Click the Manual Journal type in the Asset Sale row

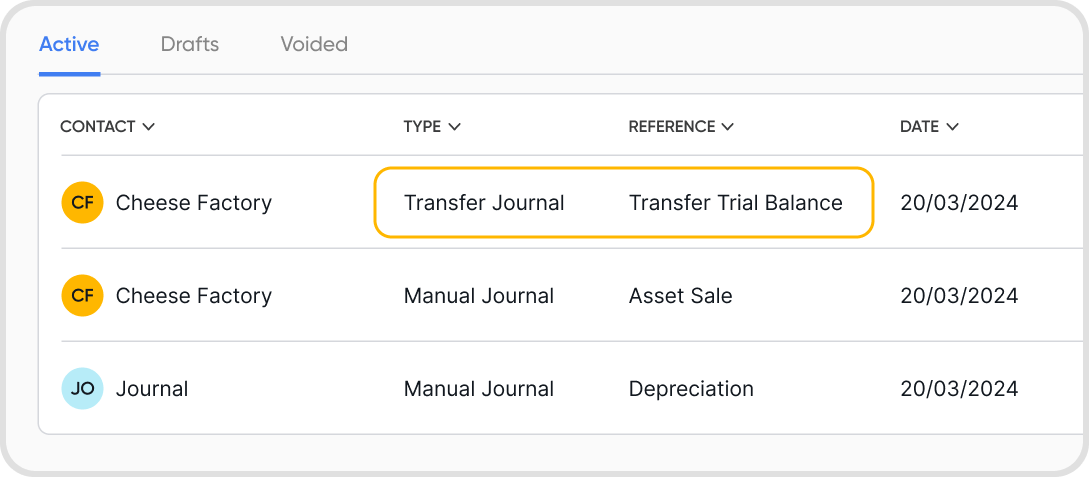[479, 296]
